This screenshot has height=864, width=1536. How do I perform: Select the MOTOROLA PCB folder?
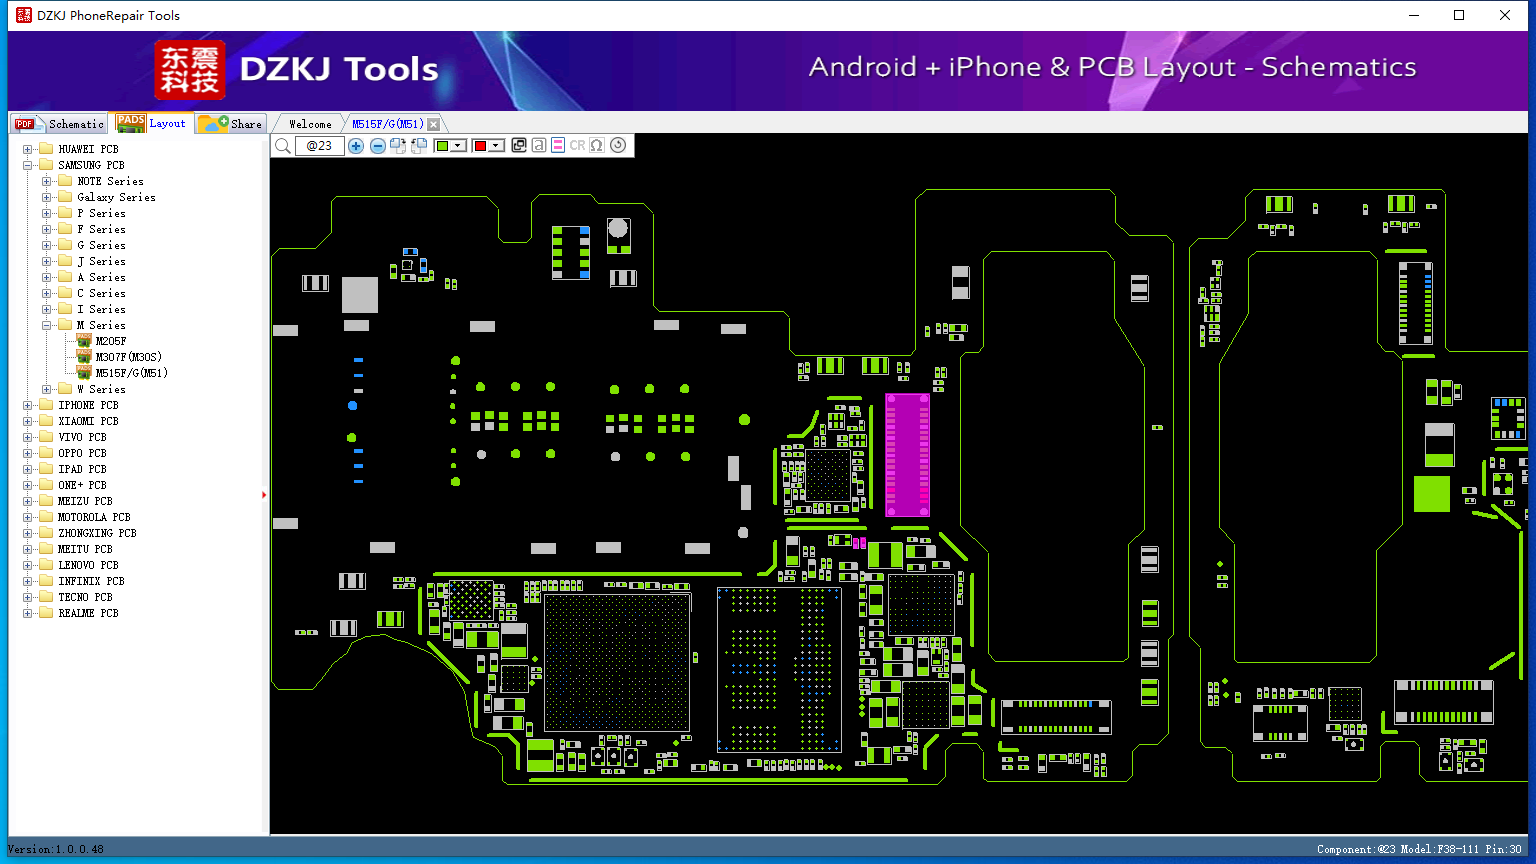94,517
